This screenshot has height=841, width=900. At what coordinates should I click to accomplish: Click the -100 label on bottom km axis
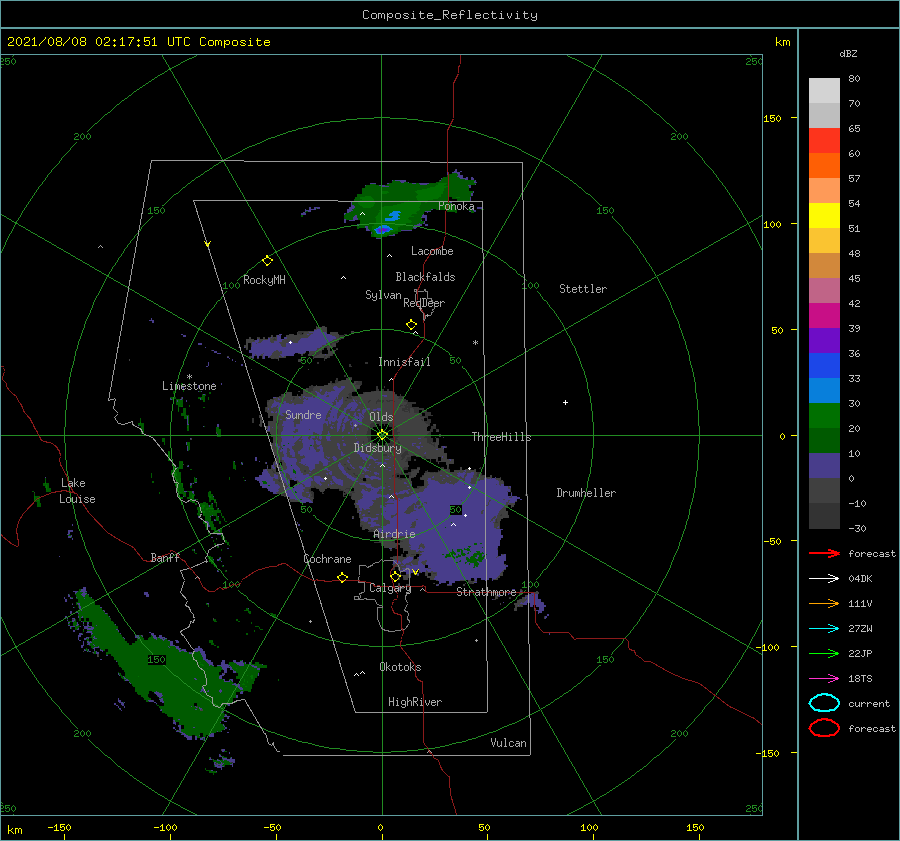tap(165, 827)
